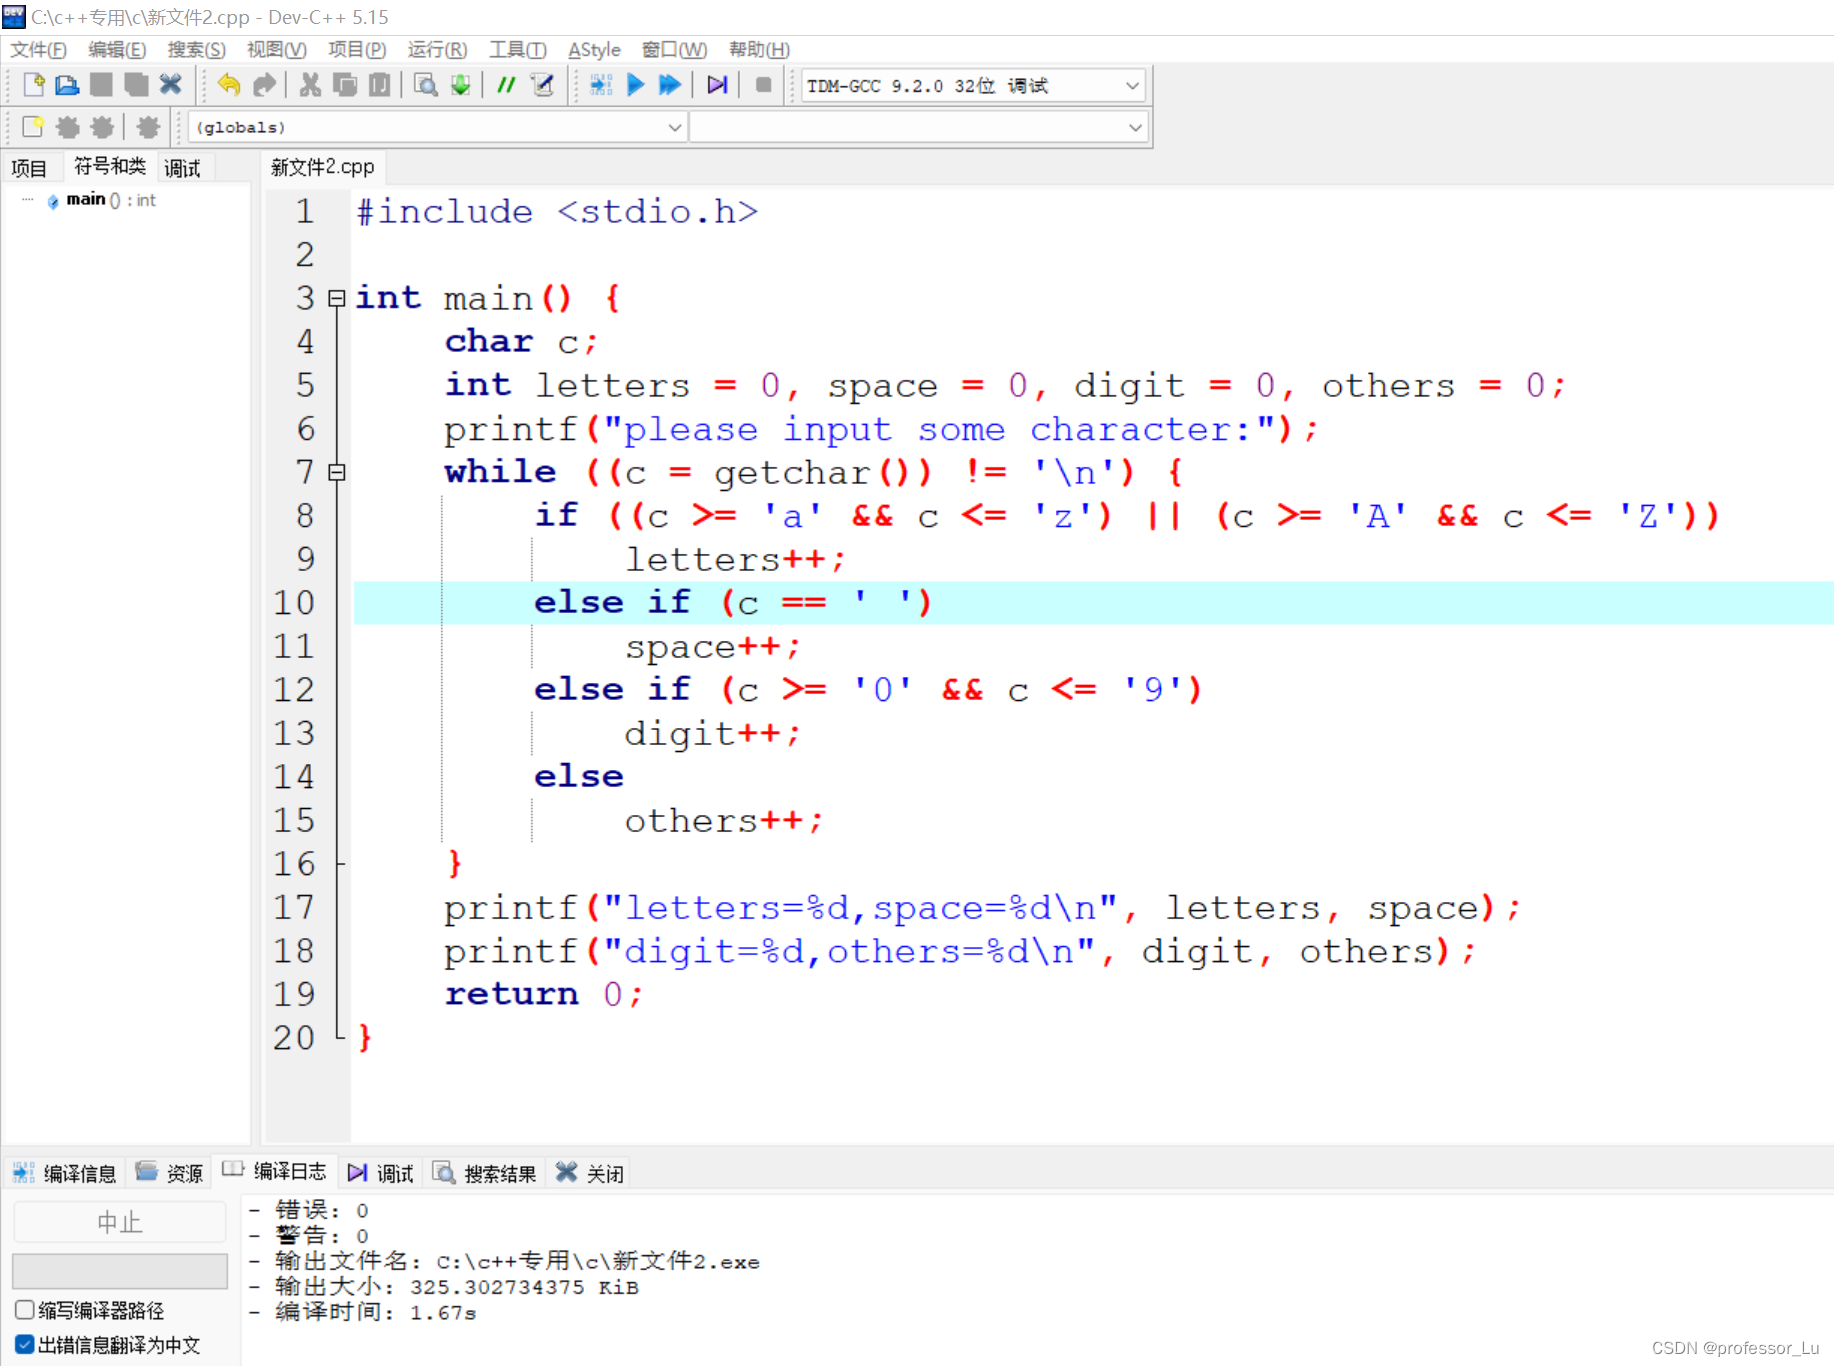The width and height of the screenshot is (1834, 1366).
Task: Click the empty progress bar below 中止
Action: tap(119, 1271)
